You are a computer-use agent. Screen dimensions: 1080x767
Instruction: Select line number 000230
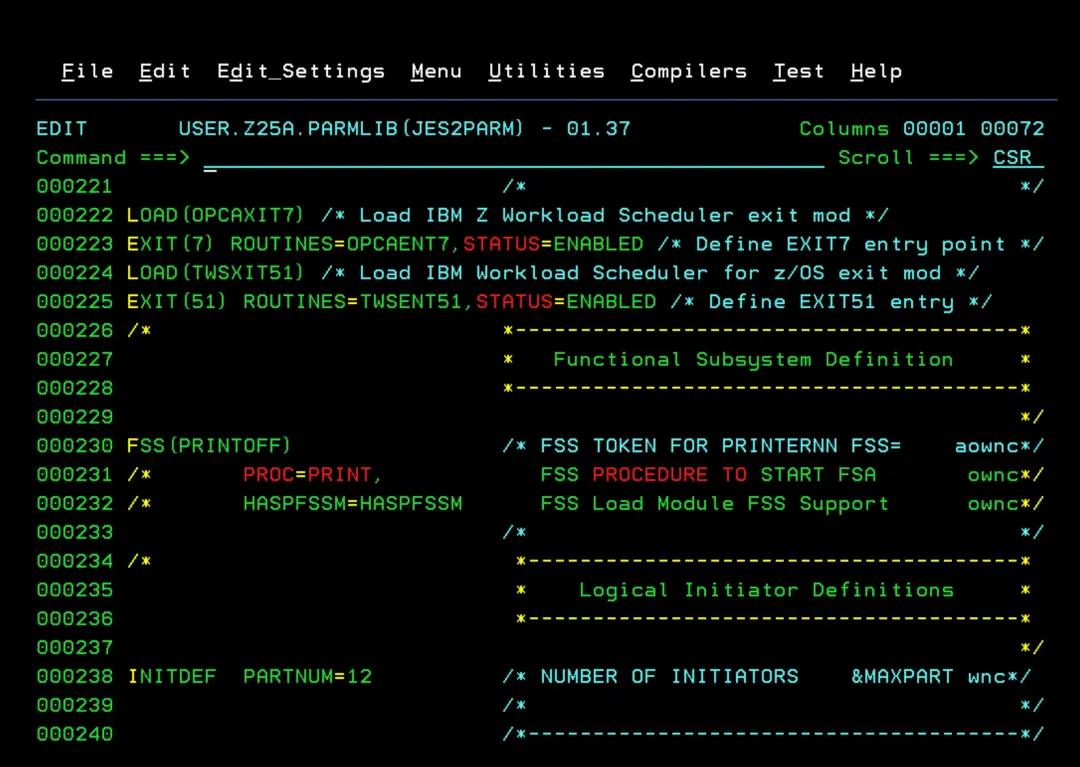click(x=74, y=446)
